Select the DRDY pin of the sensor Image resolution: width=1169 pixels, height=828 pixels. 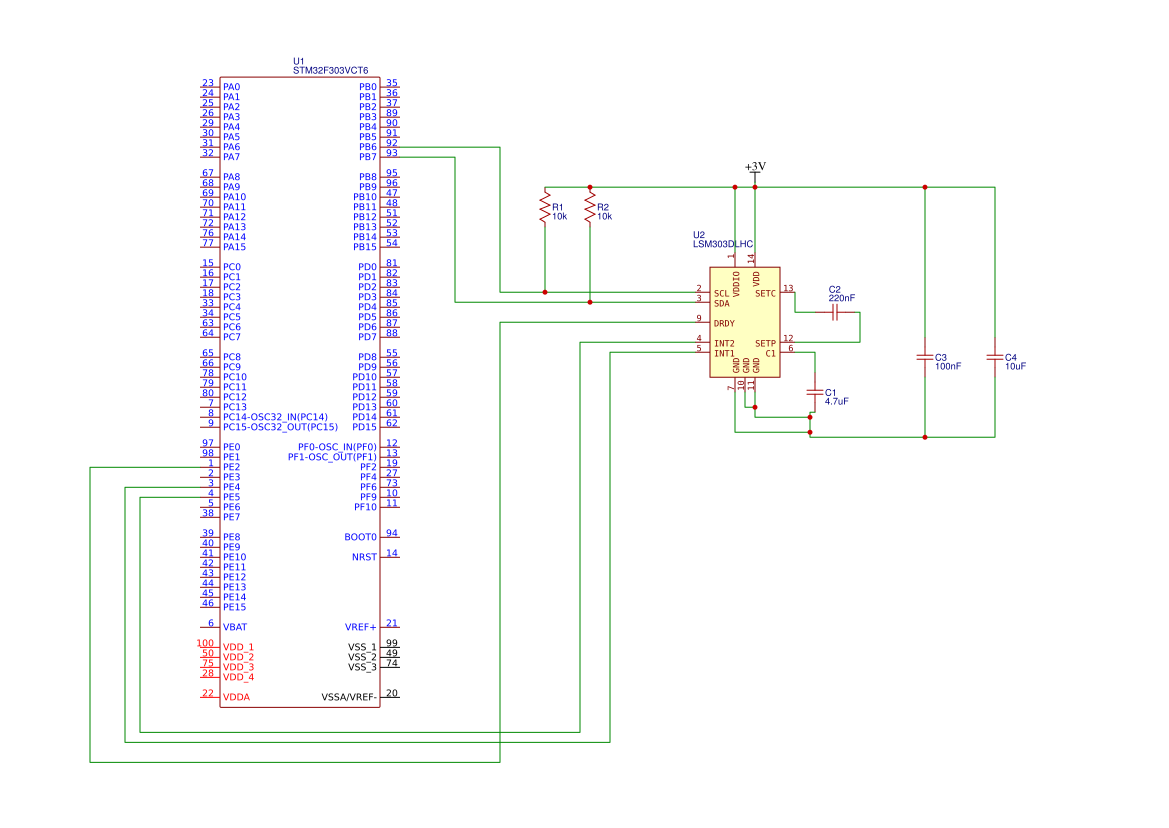723,322
